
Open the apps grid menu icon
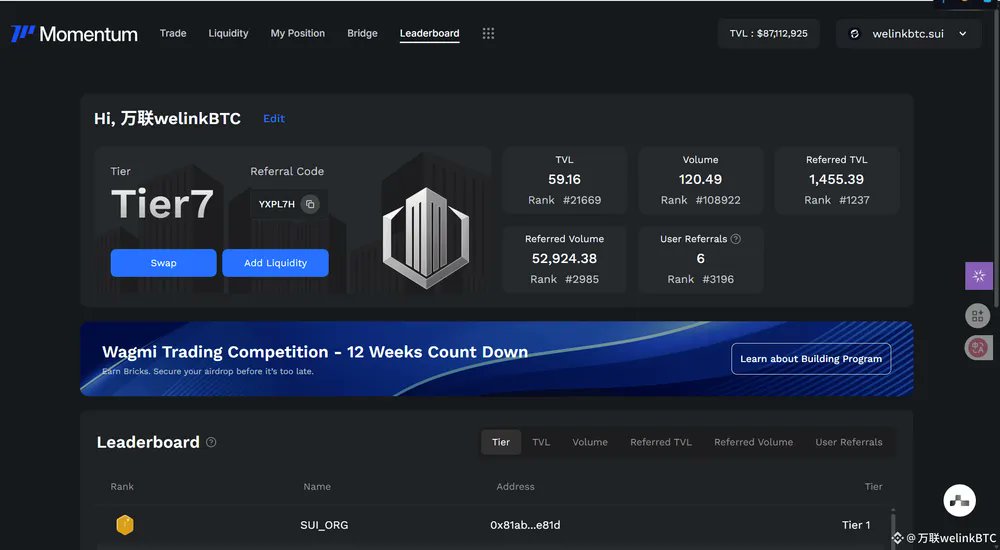click(488, 33)
